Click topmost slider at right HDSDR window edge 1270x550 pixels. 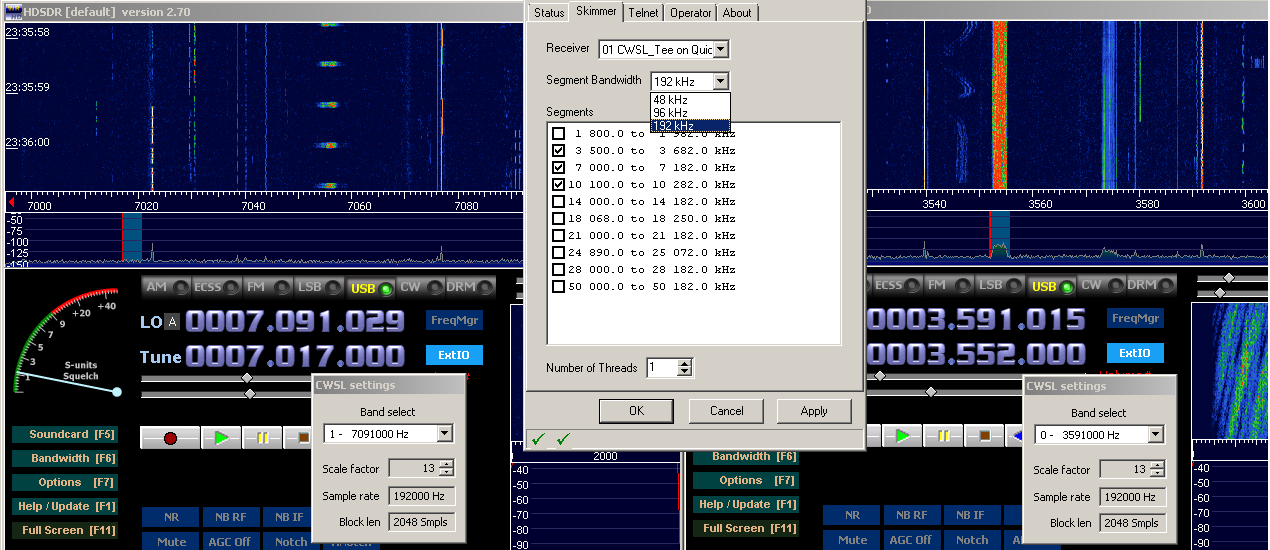click(1229, 278)
